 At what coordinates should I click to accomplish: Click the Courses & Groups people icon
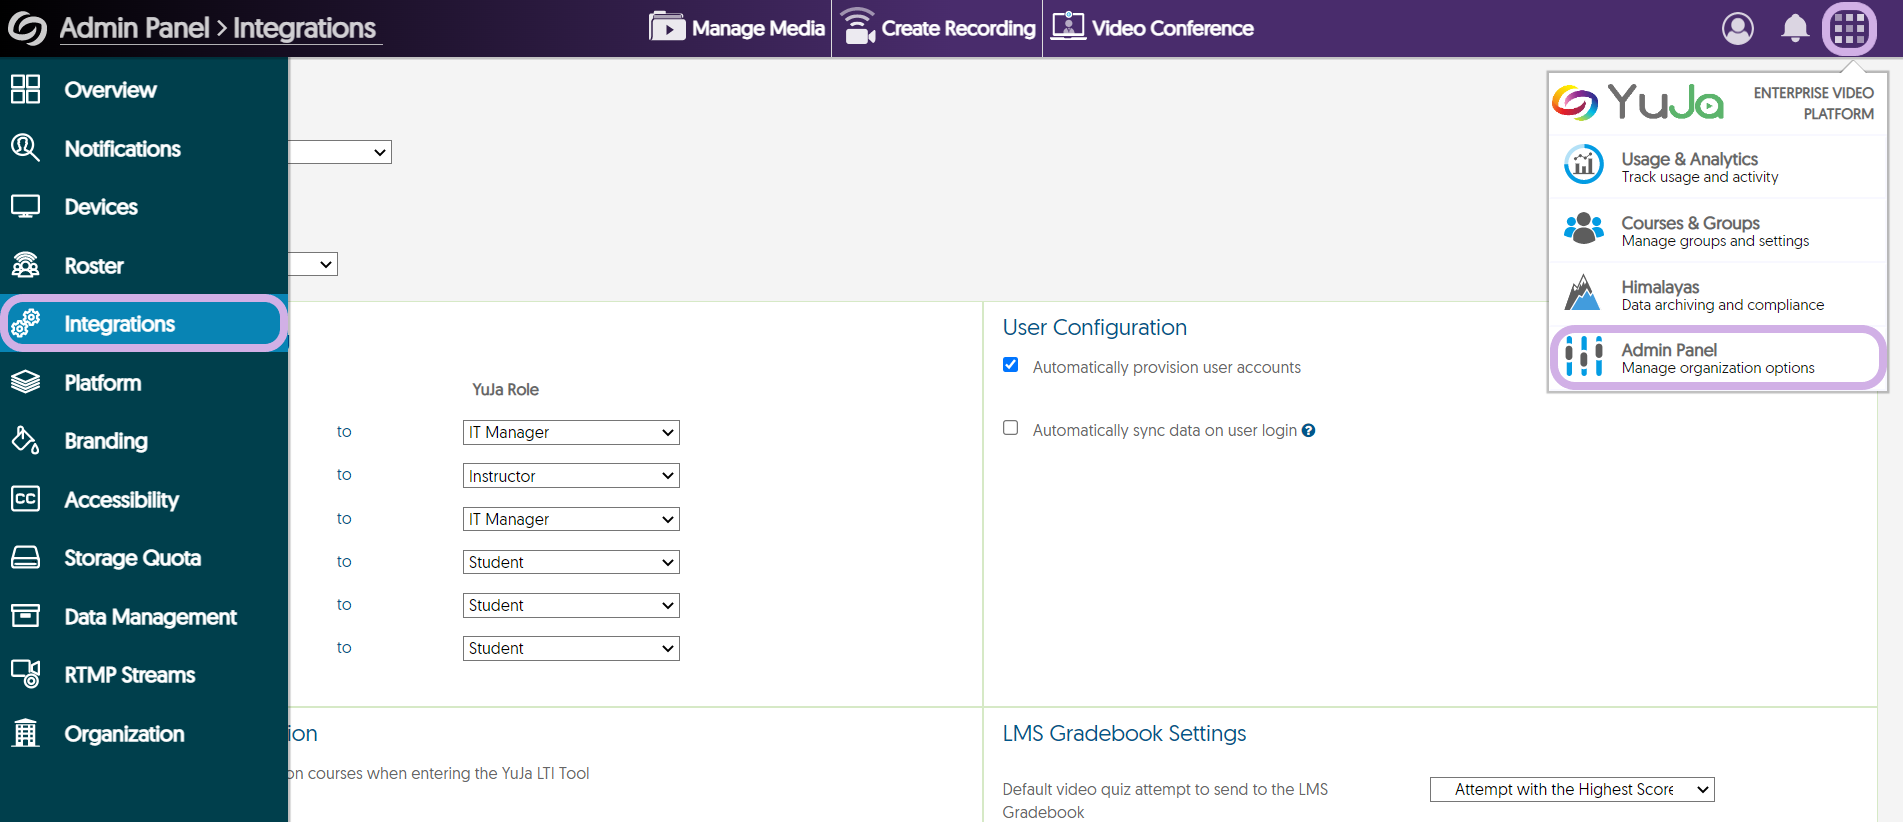point(1583,229)
